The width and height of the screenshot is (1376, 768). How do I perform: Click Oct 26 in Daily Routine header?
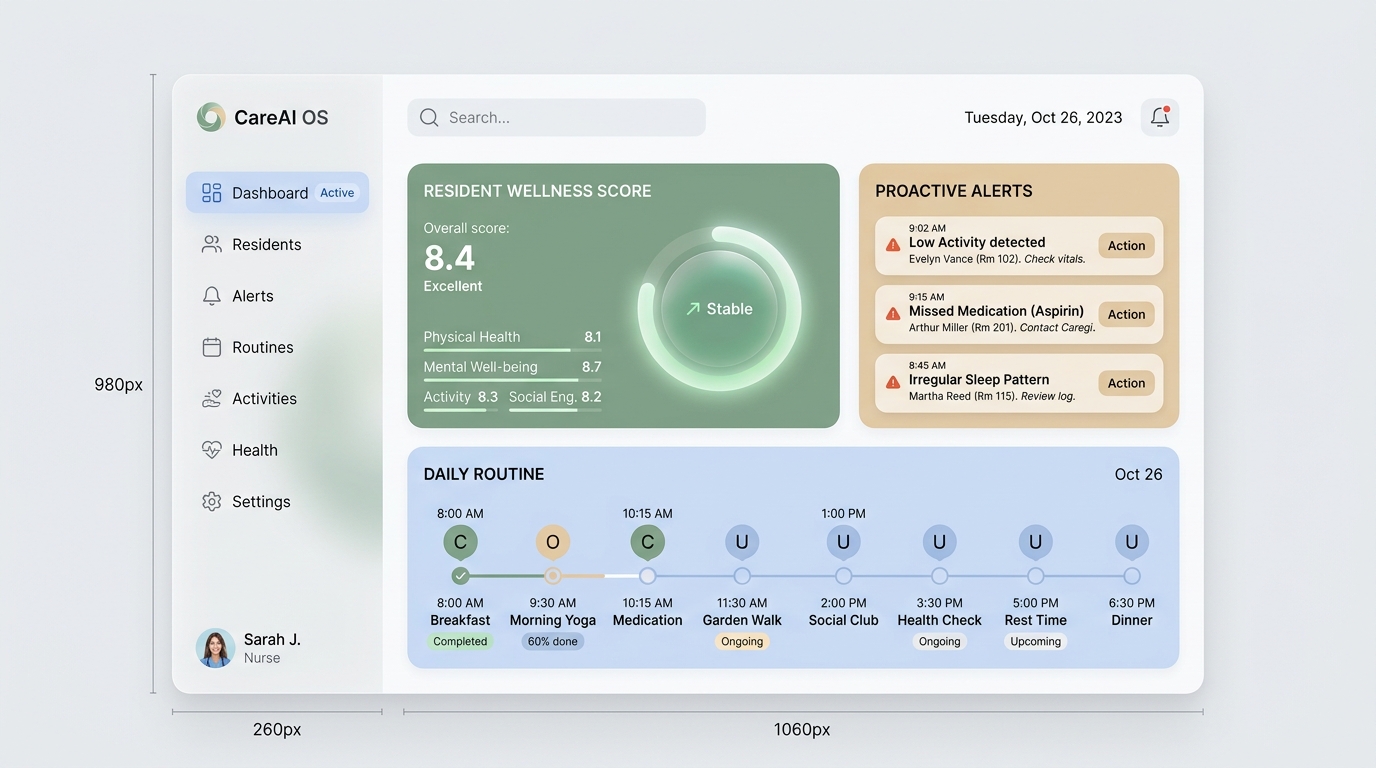(x=1138, y=474)
